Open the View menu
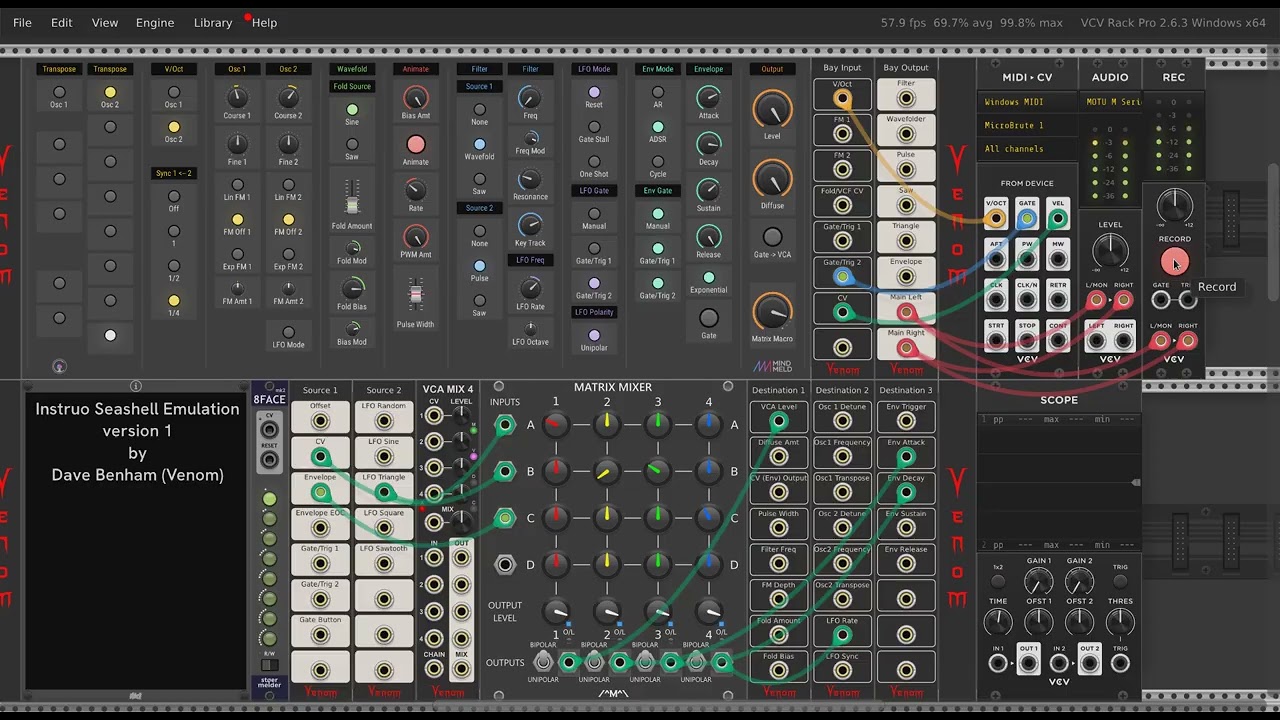The width and height of the screenshot is (1280, 720). 105,22
